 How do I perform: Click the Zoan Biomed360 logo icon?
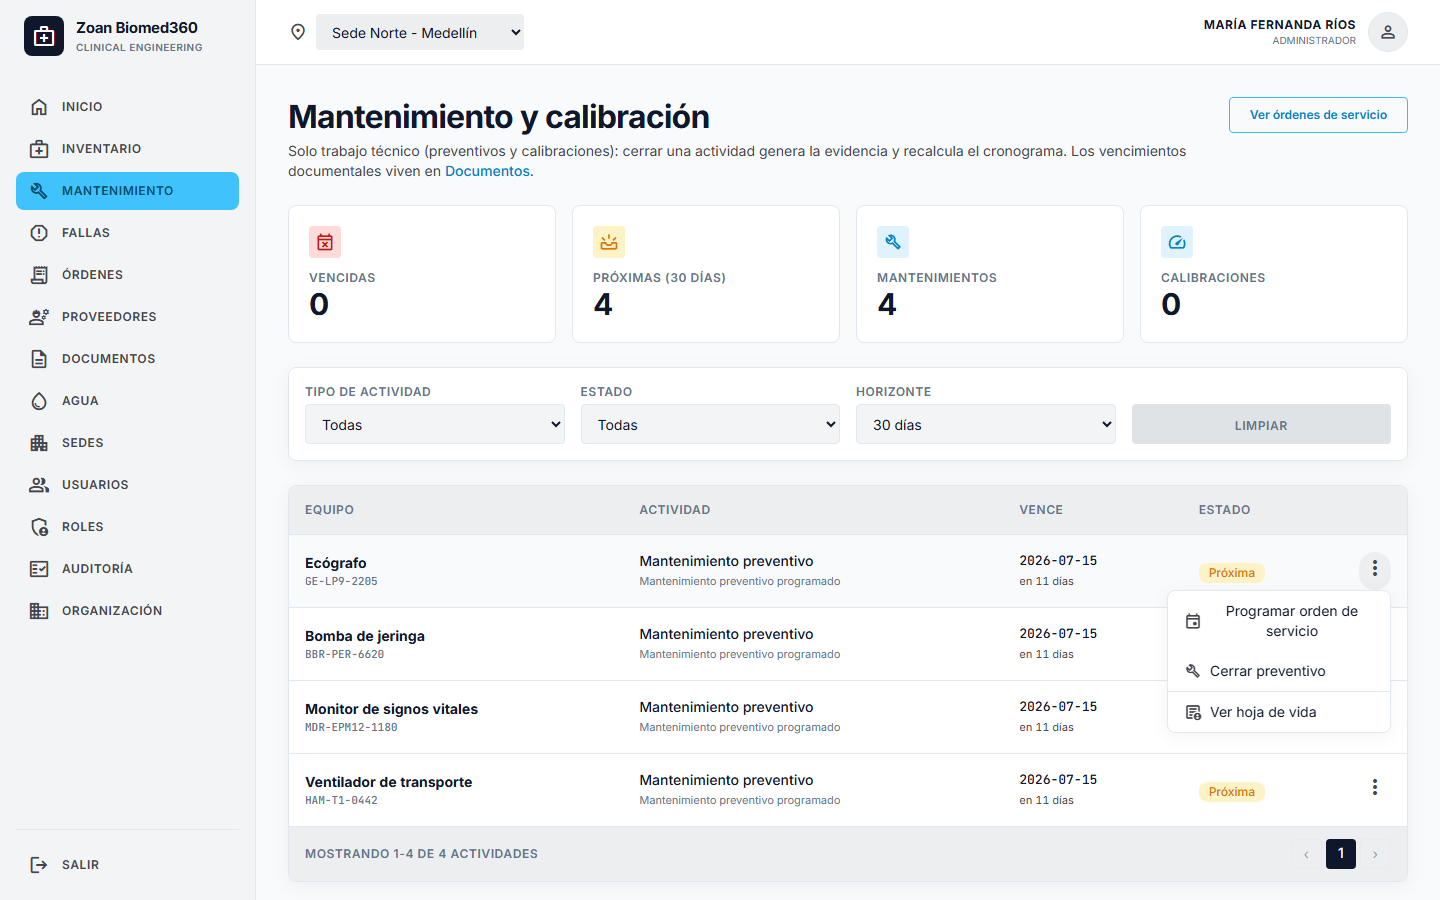44,36
